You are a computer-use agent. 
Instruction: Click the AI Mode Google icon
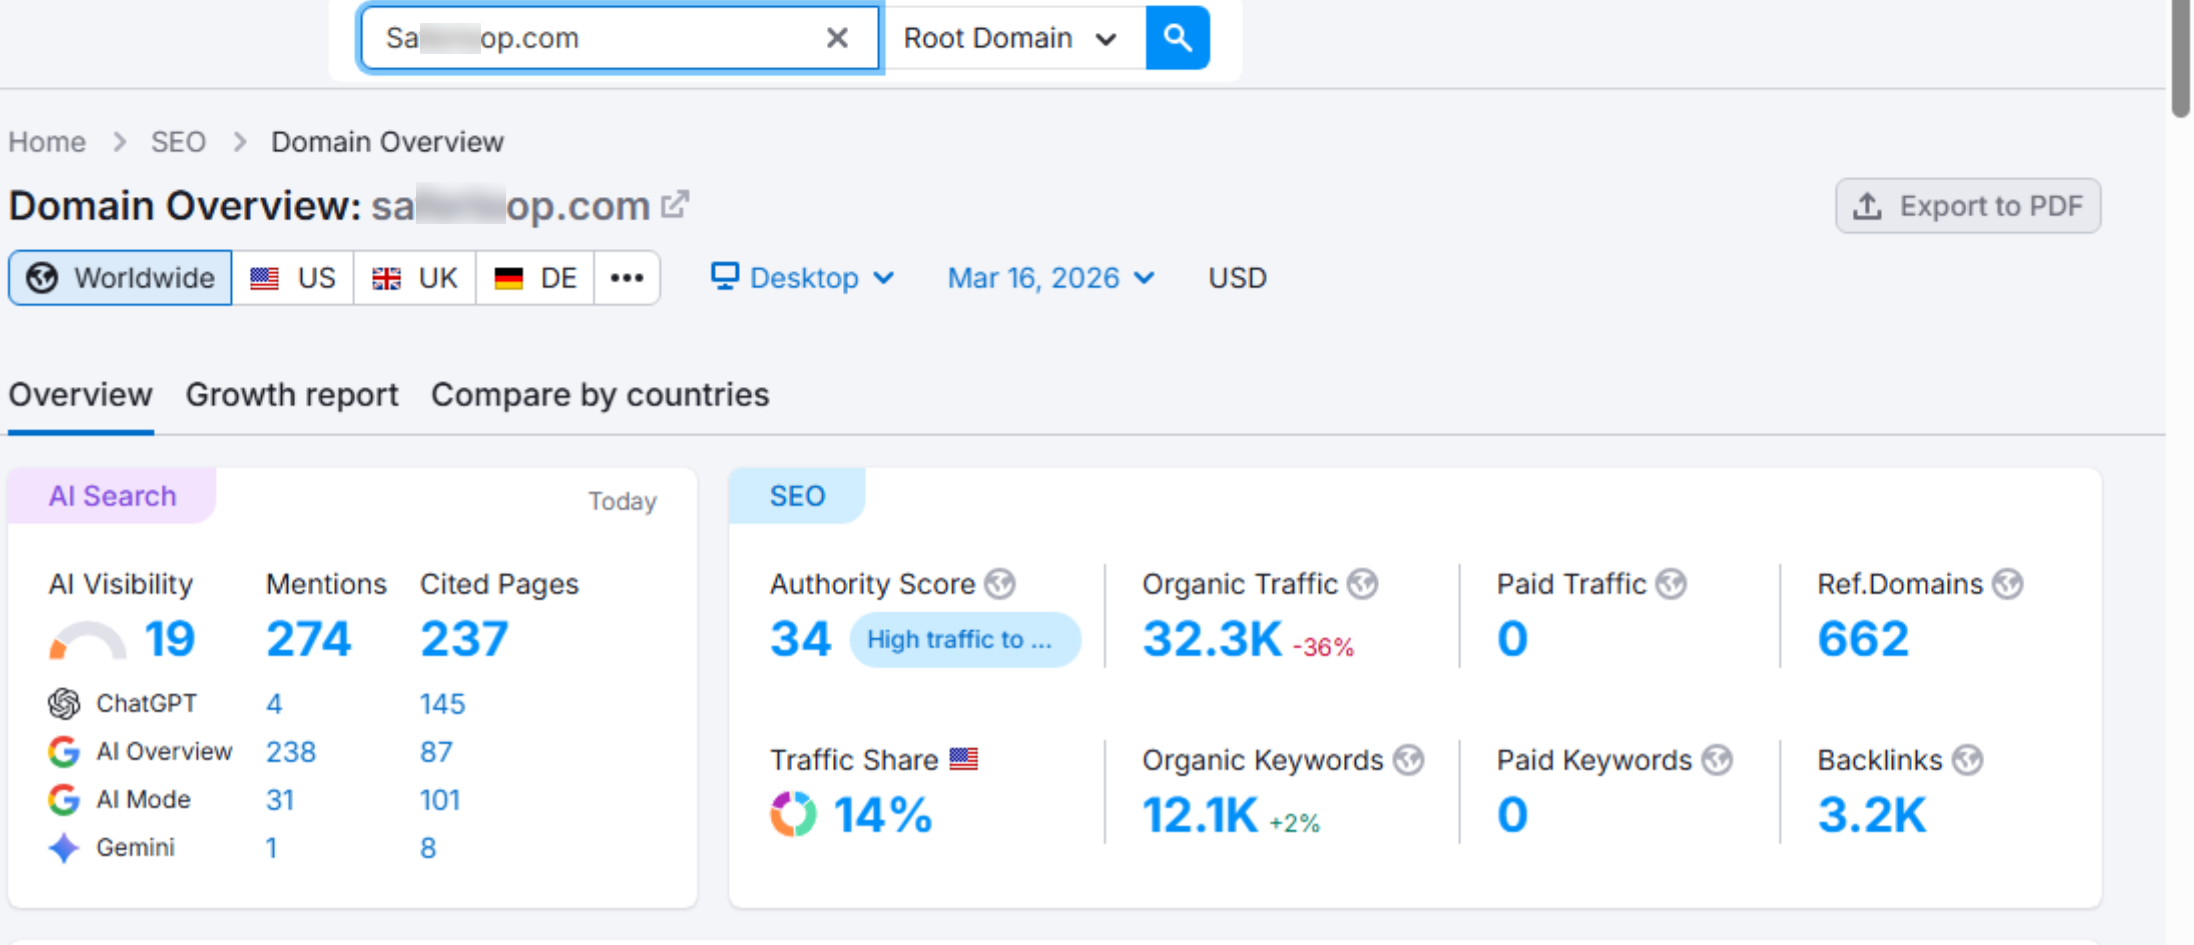pos(64,799)
